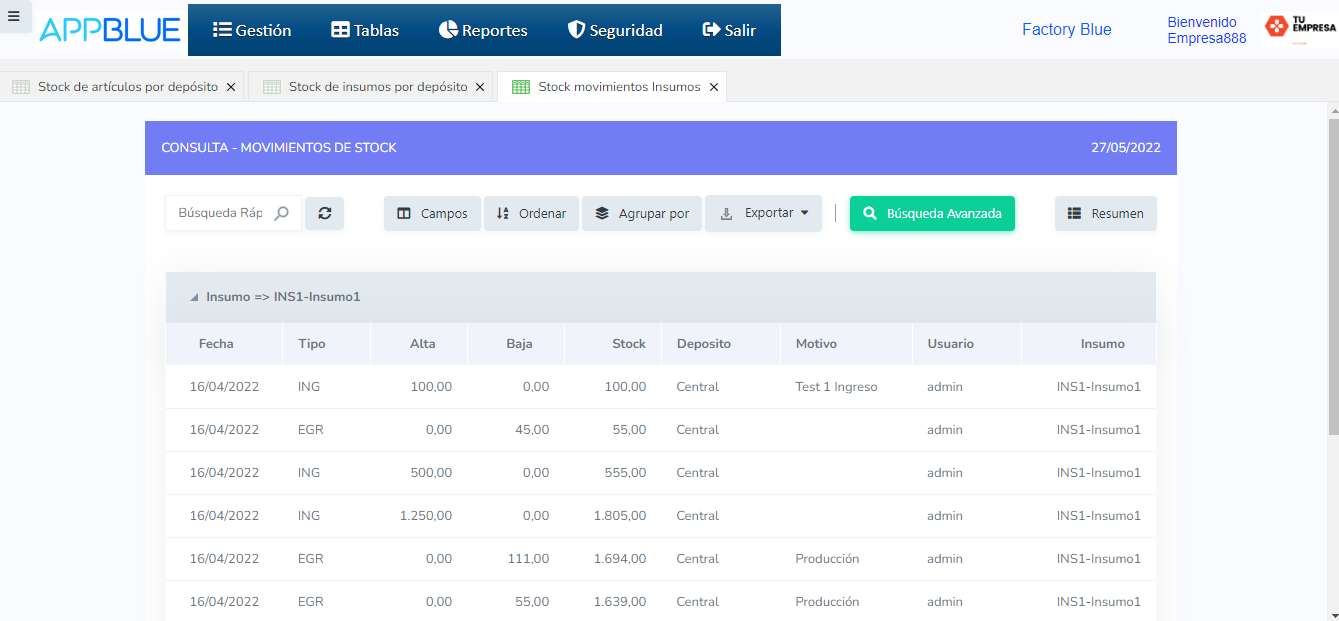Click the magnifier icon in quick search
Viewport: 1339px width, 621px height.
[x=282, y=213]
